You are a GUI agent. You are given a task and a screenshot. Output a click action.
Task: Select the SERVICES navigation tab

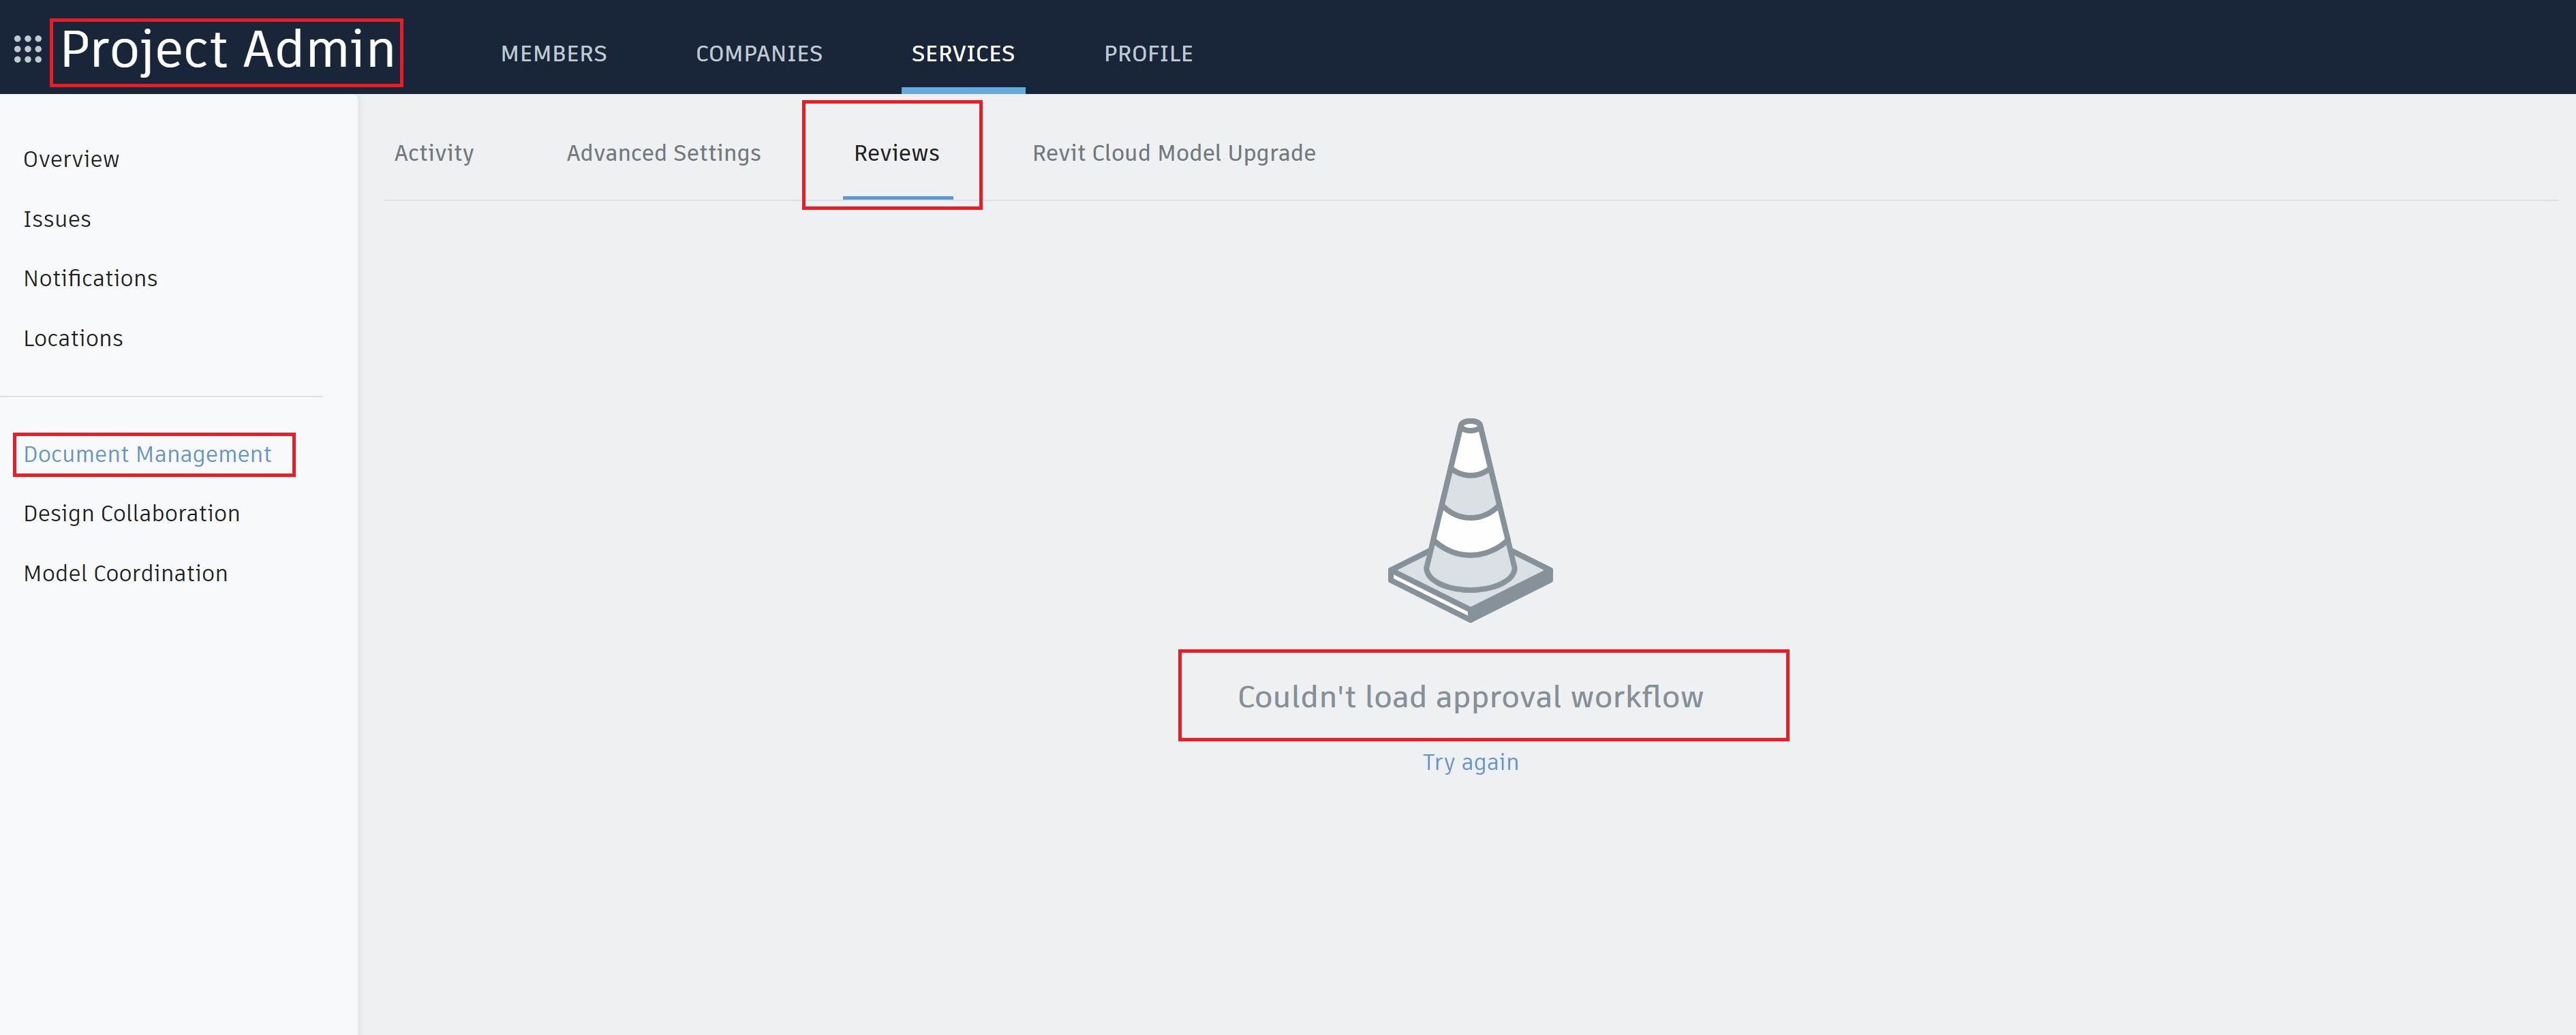pos(962,54)
